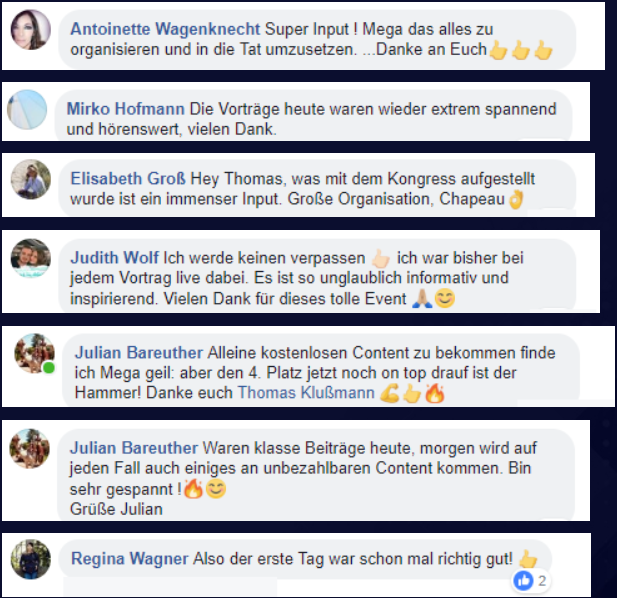Click avatar beside 'Waren klasse Beiträge' comment

pyautogui.click(x=30, y=448)
